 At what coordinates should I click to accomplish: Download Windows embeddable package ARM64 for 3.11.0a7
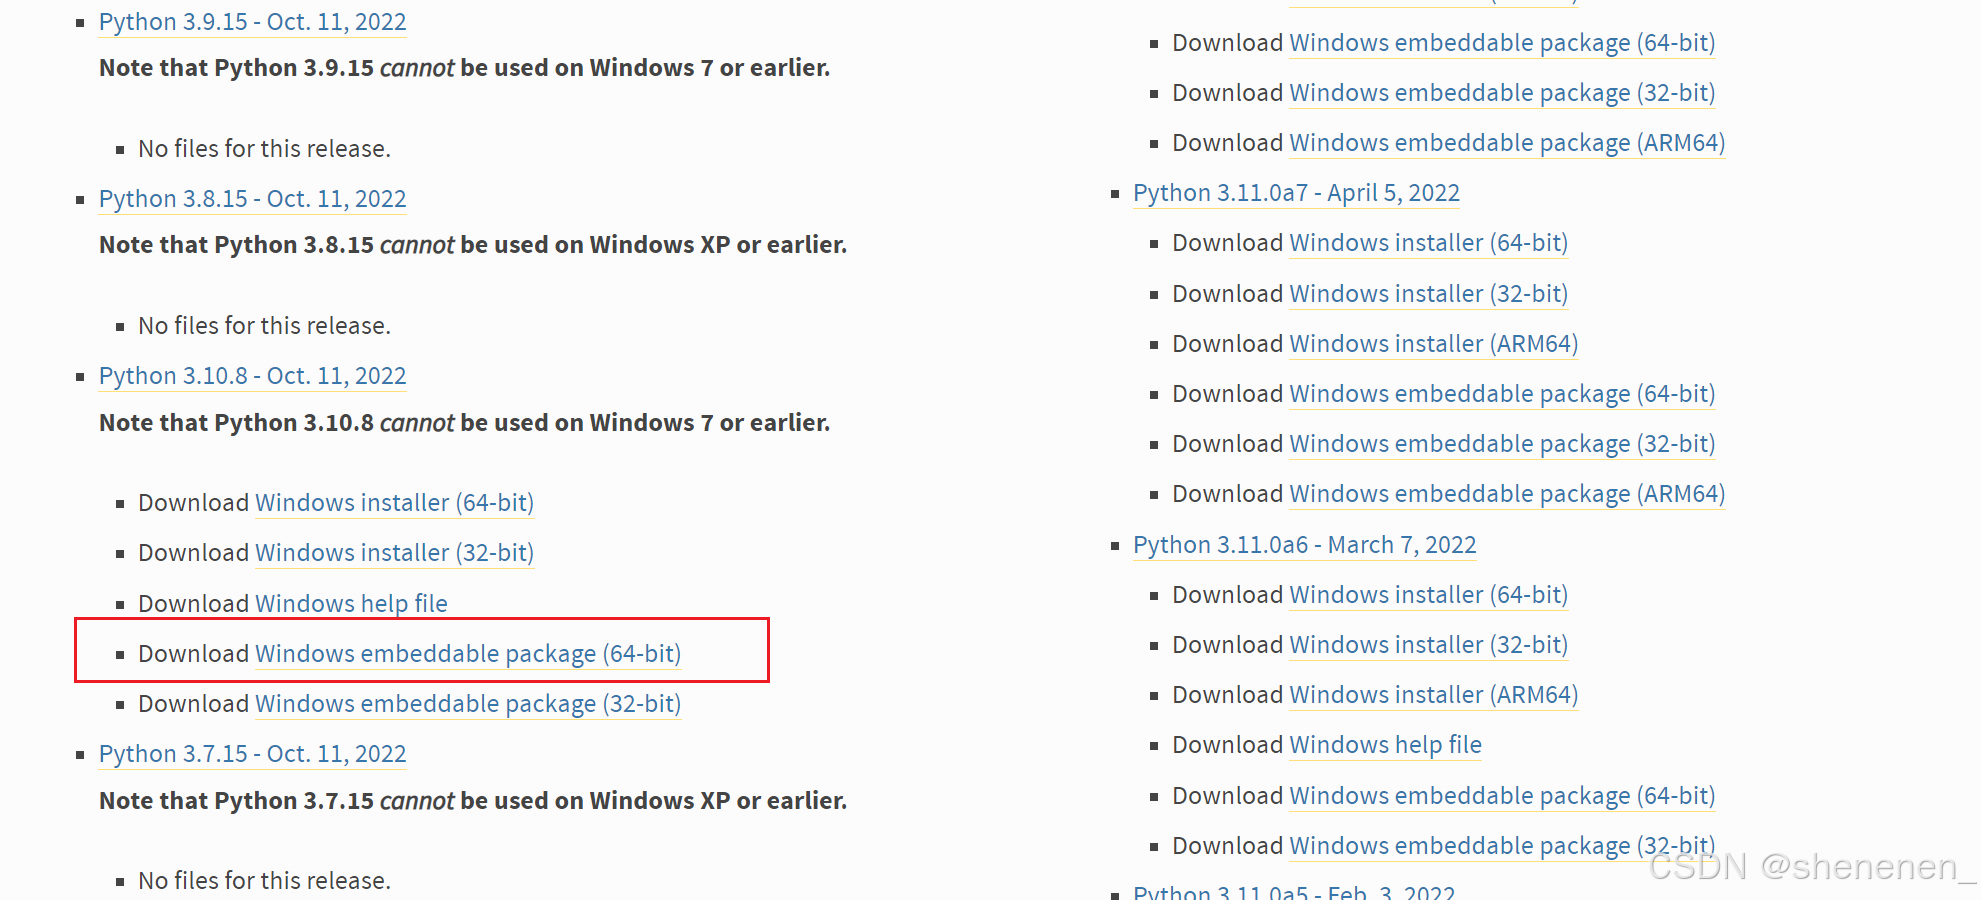pos(1506,493)
